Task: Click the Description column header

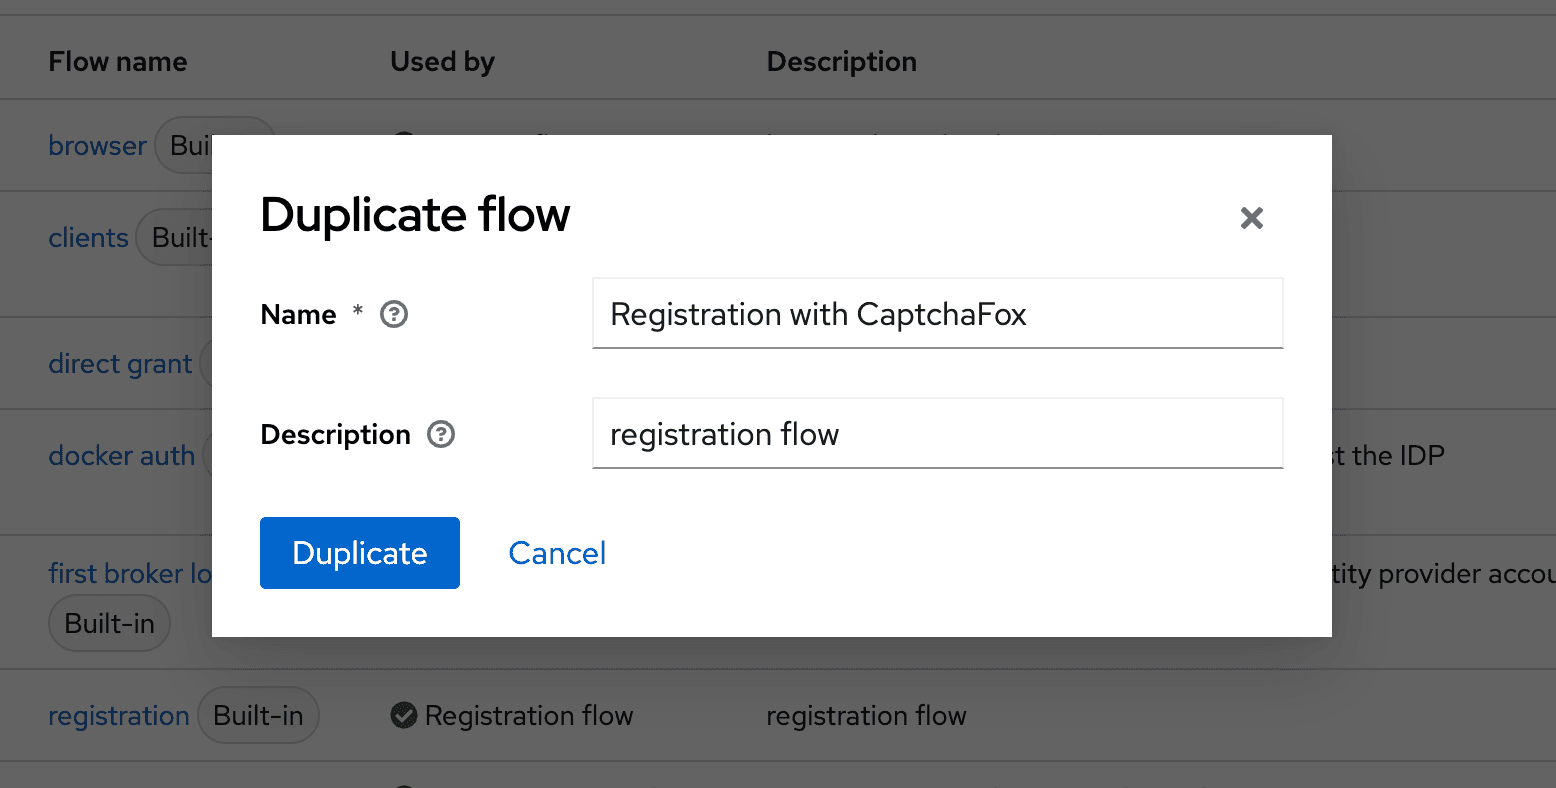Action: pos(841,62)
